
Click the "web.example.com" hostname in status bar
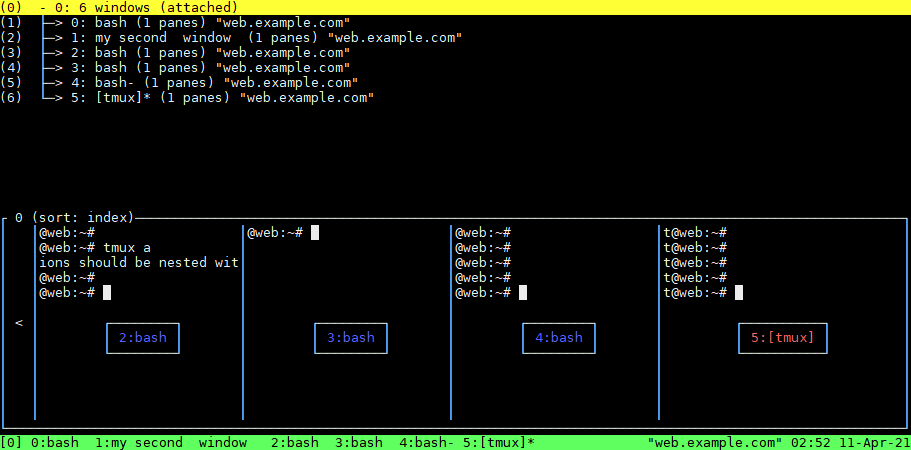(x=714, y=442)
